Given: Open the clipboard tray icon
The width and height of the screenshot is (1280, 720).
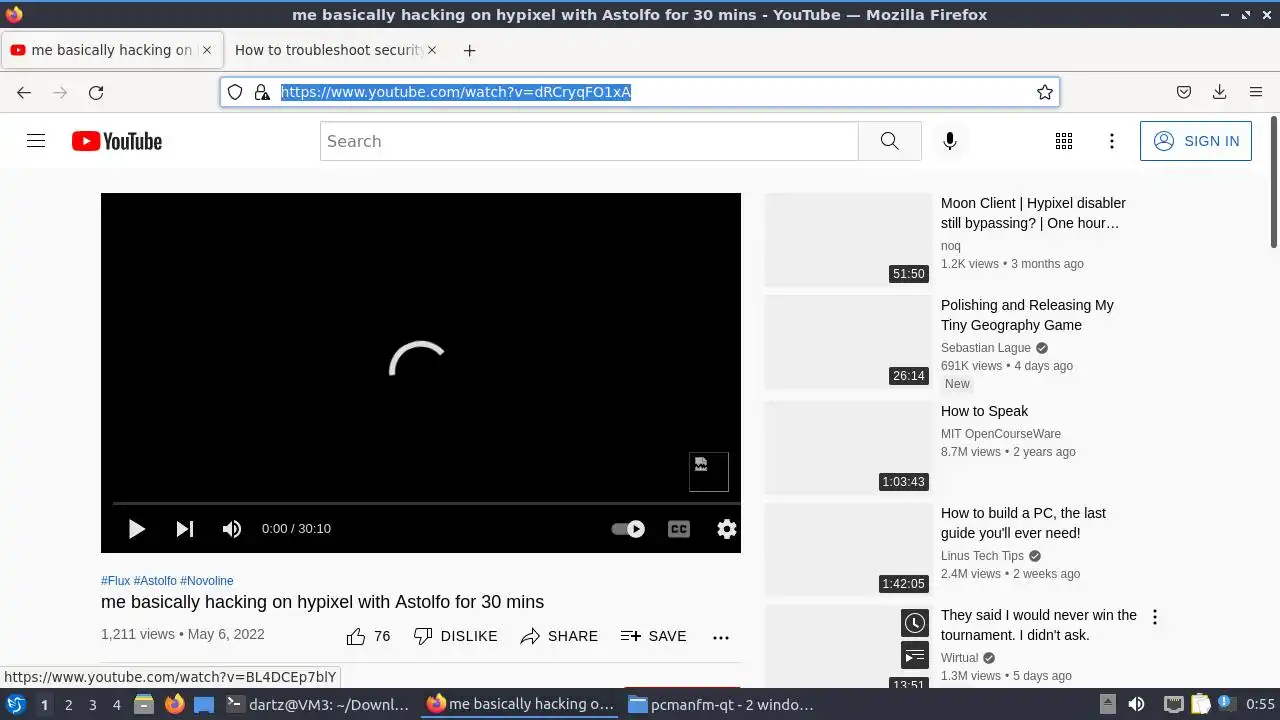Looking at the screenshot, I should (x=1199, y=705).
